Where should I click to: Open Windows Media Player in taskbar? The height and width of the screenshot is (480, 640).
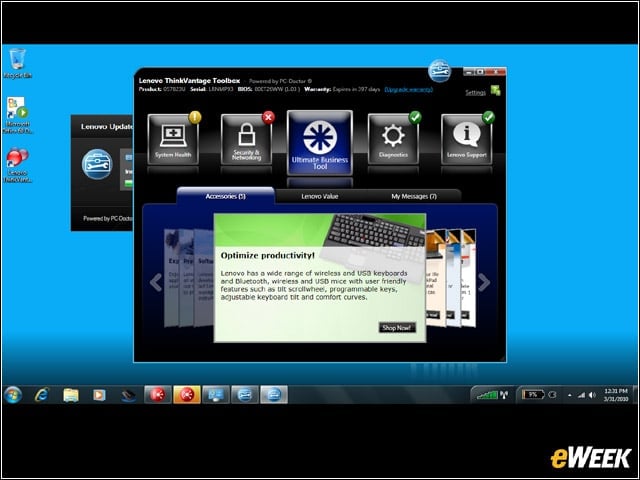[x=99, y=395]
